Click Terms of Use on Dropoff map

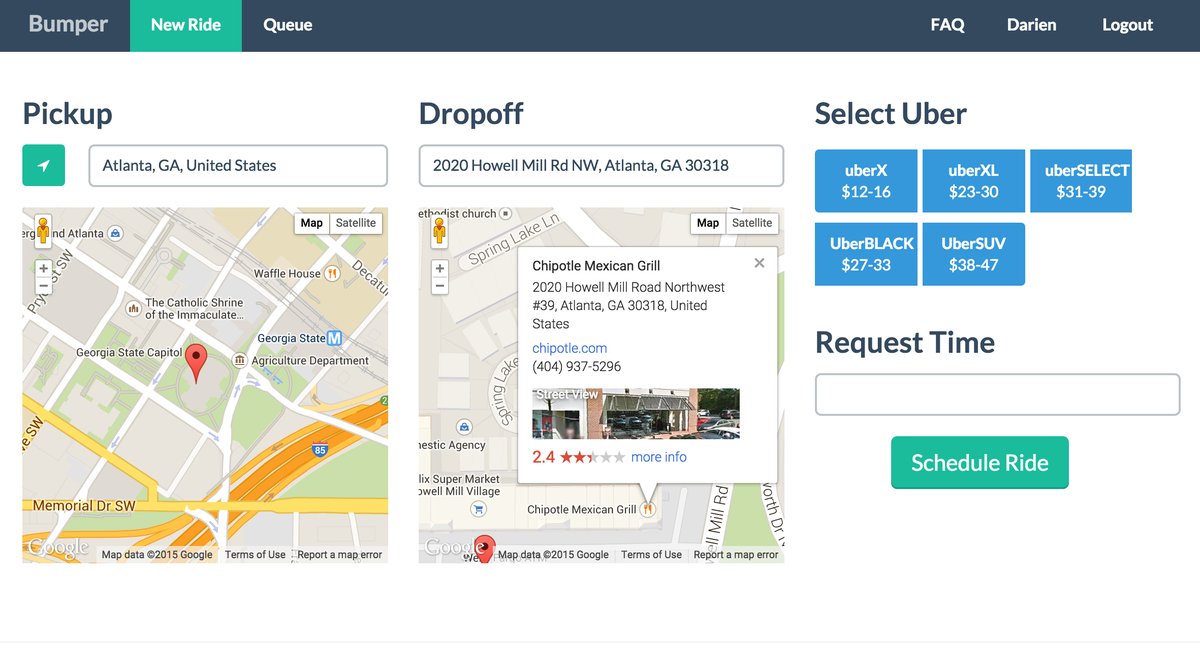651,555
